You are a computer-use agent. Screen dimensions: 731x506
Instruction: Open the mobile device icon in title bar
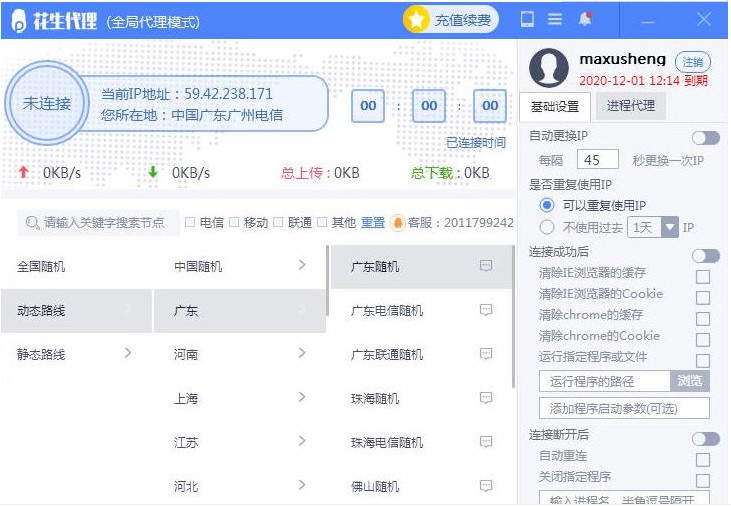click(x=527, y=19)
